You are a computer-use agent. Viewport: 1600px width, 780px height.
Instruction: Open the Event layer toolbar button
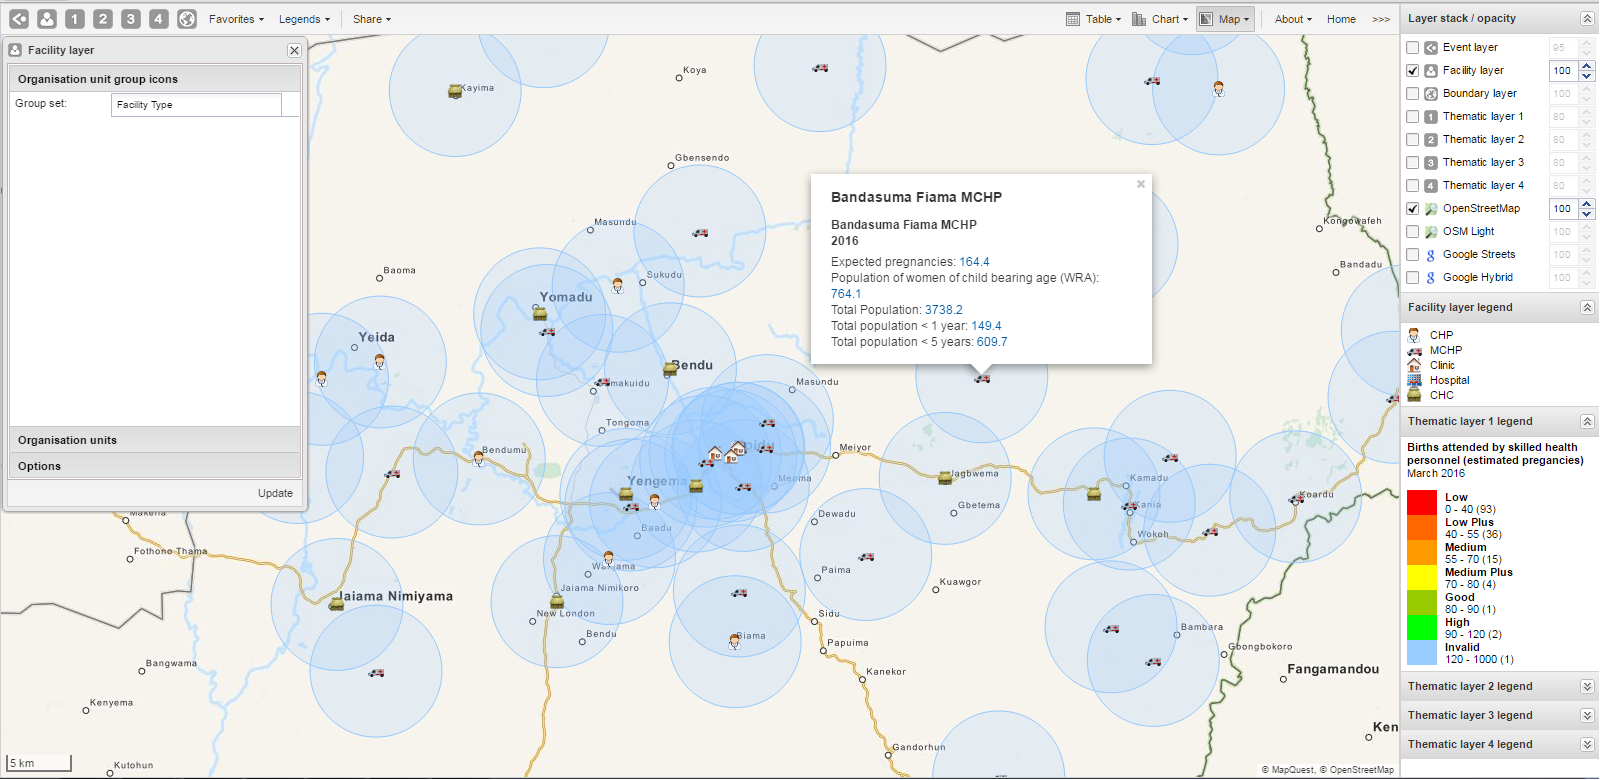coord(19,19)
